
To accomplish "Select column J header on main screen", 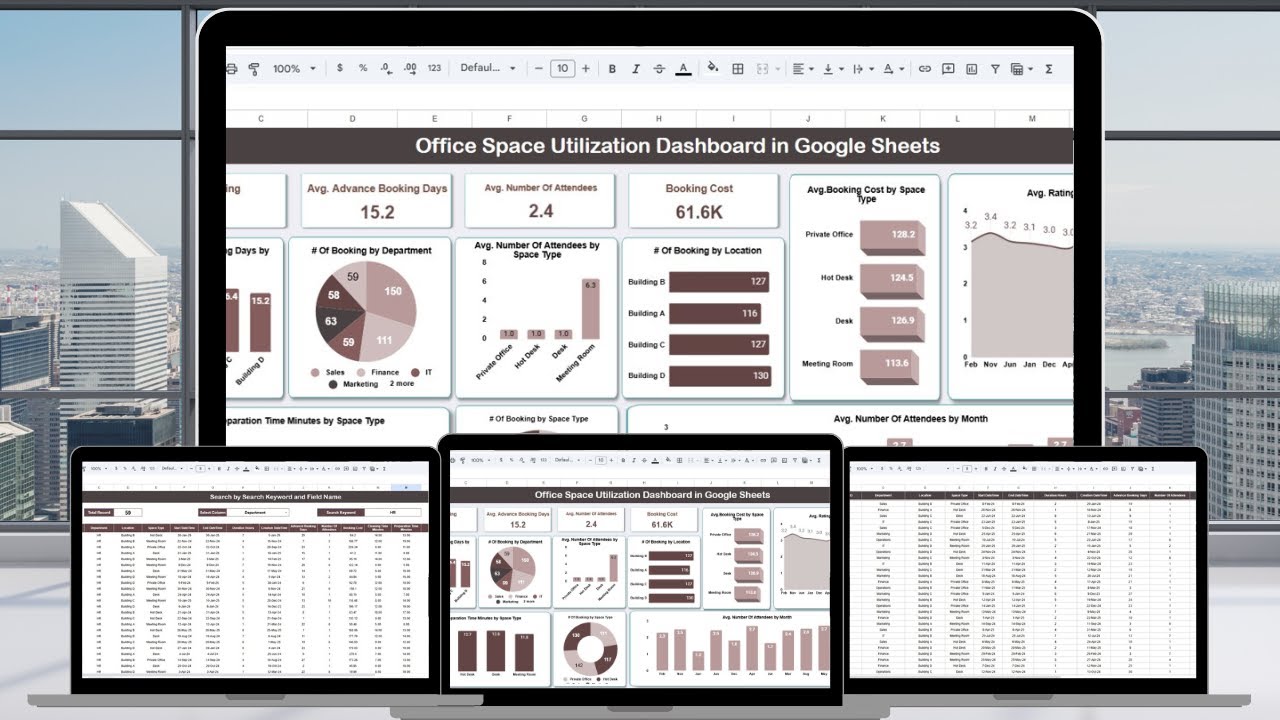I will tap(808, 119).
